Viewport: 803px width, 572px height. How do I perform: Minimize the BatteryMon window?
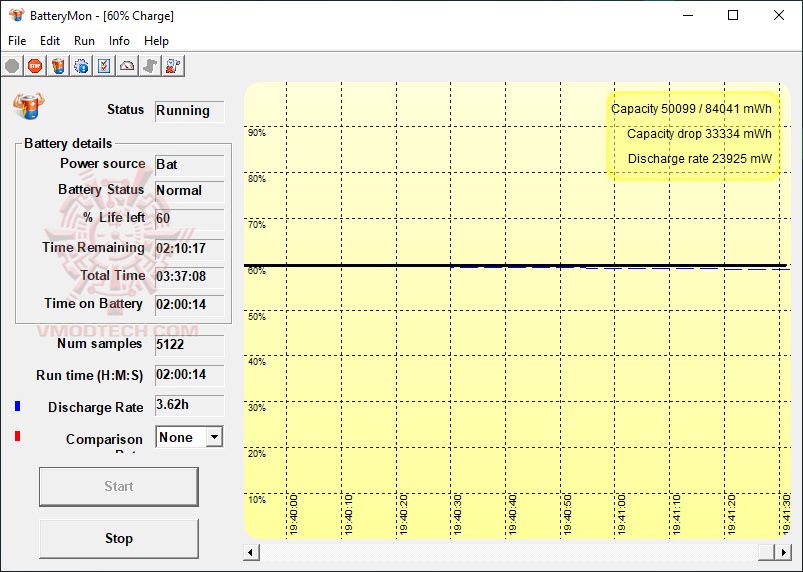pyautogui.click(x=688, y=15)
